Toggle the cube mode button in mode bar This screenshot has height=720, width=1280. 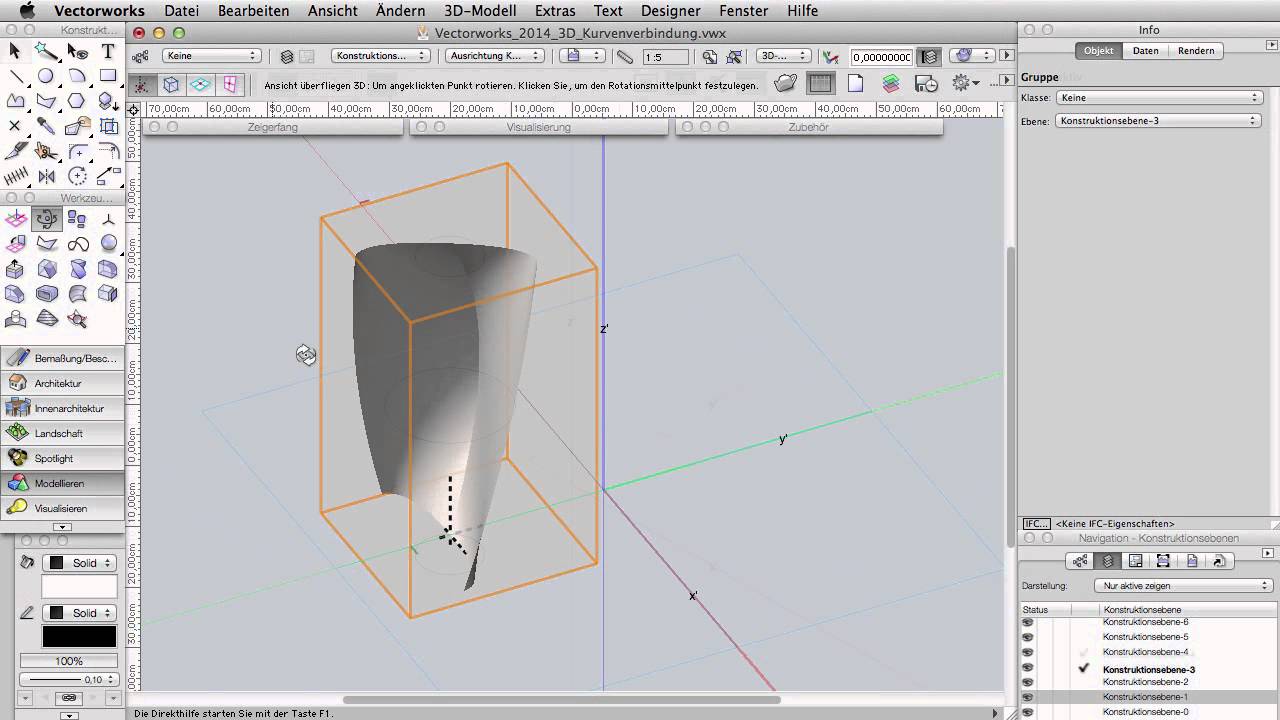[171, 85]
